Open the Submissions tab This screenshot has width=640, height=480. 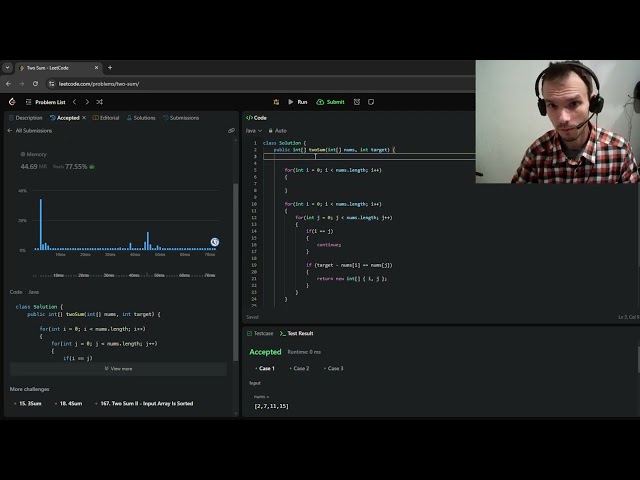(181, 118)
